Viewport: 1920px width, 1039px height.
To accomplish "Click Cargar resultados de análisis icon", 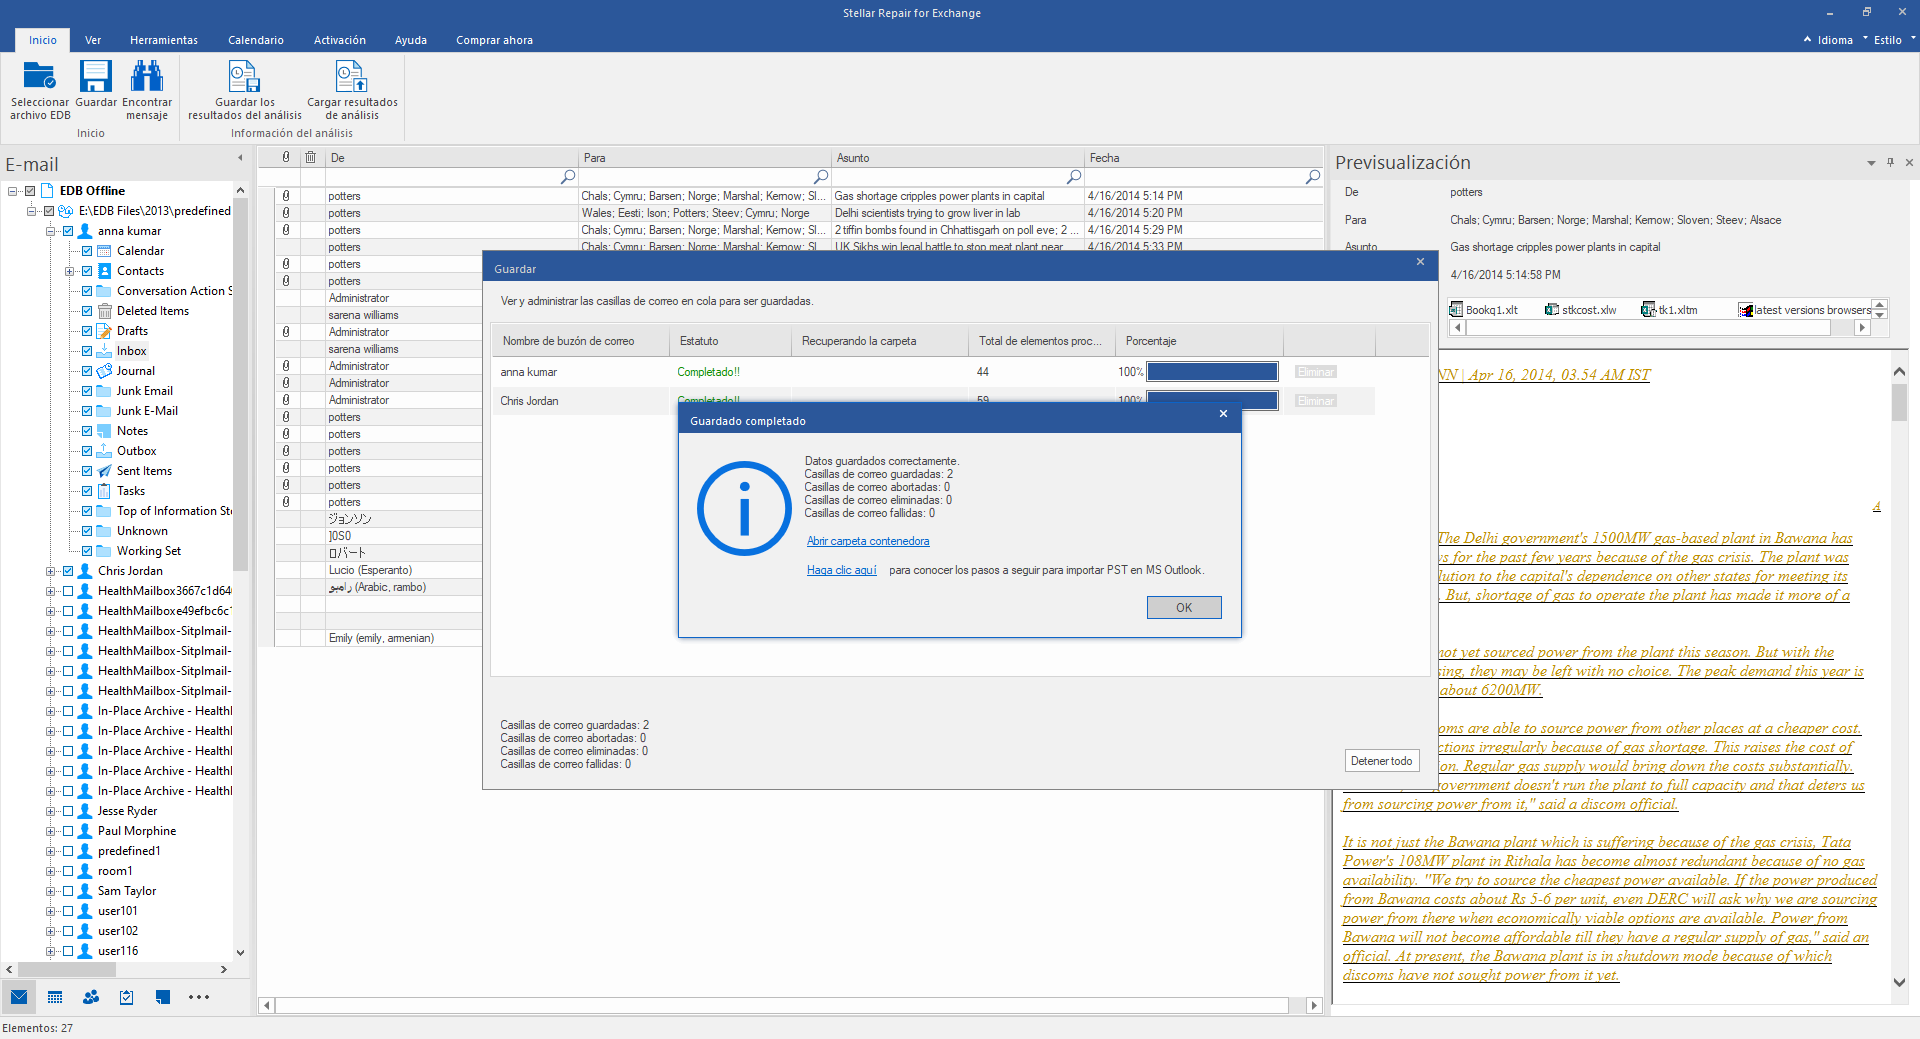I will pyautogui.click(x=351, y=76).
